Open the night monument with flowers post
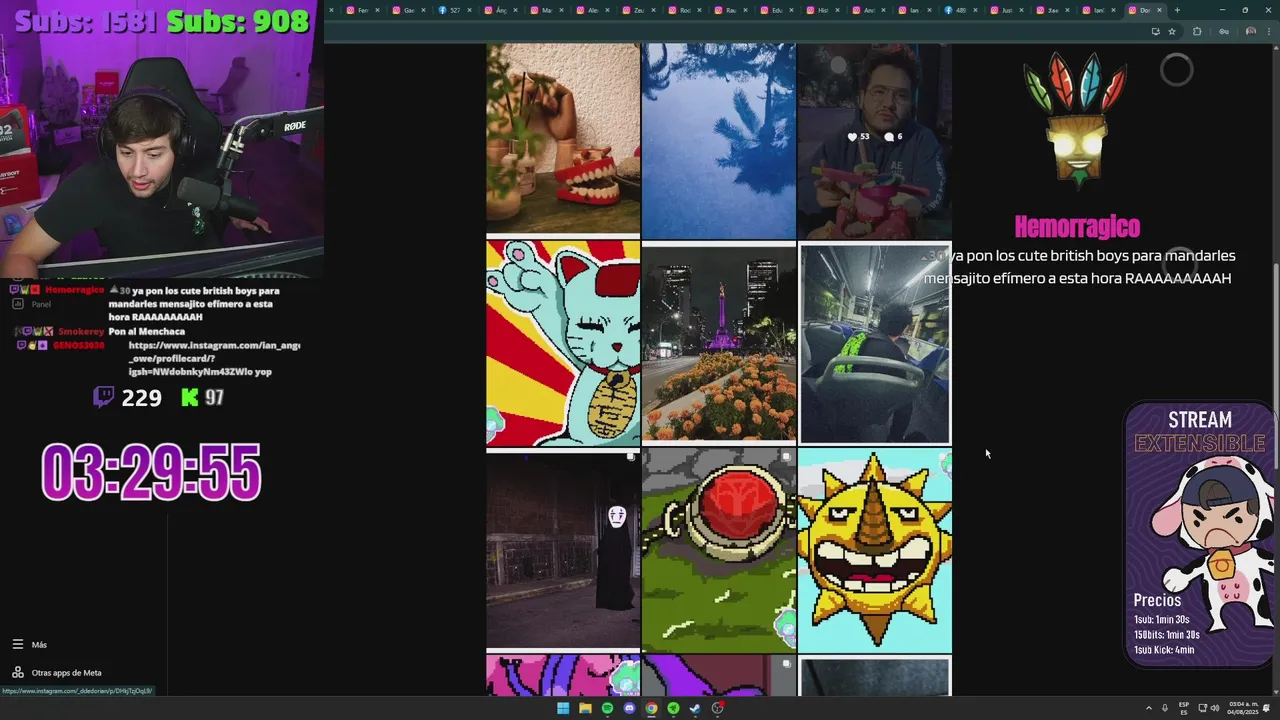The height and width of the screenshot is (720, 1280). (719, 343)
